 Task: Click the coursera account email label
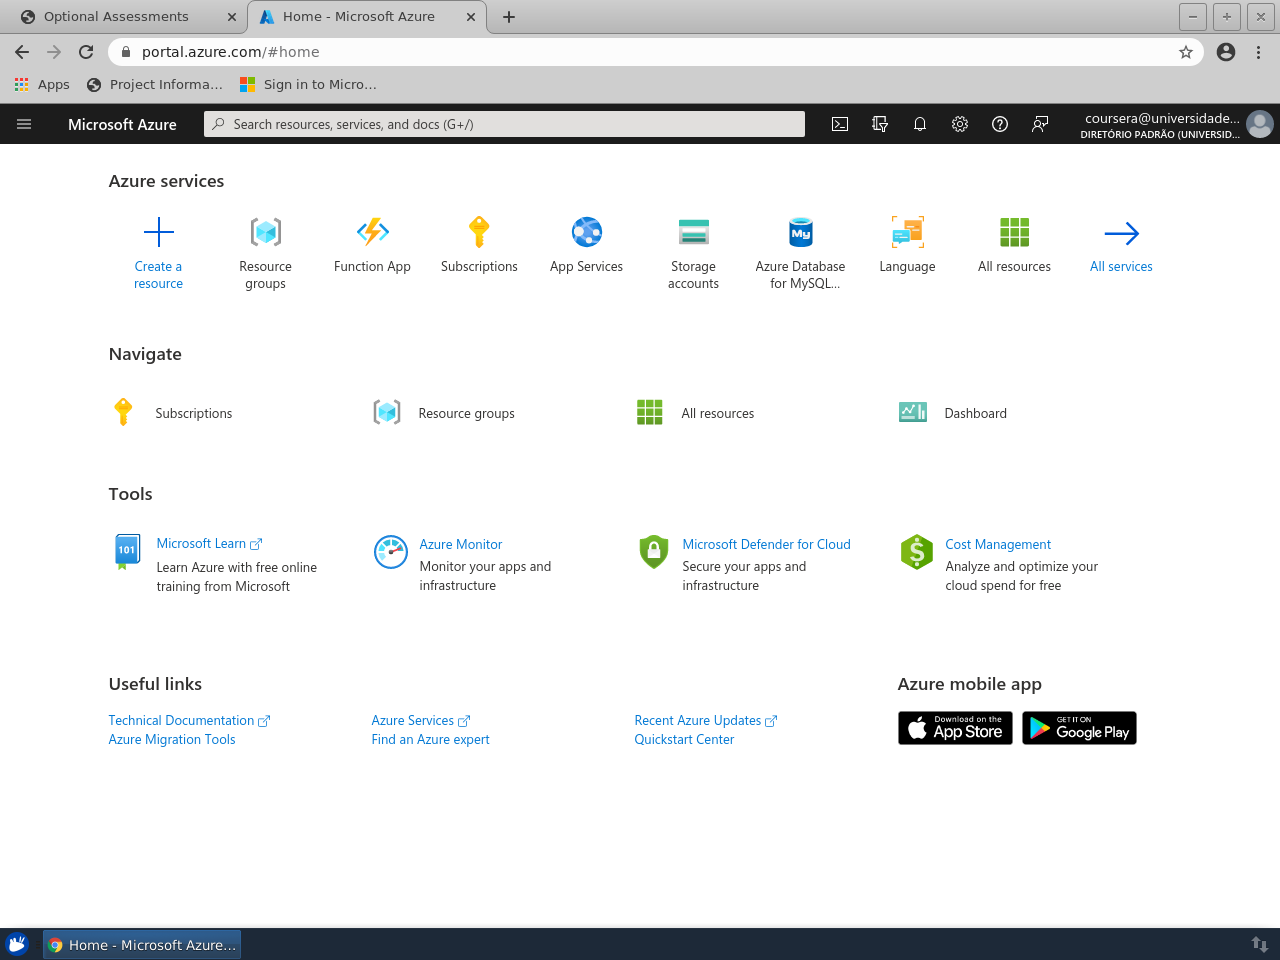(x=1162, y=118)
